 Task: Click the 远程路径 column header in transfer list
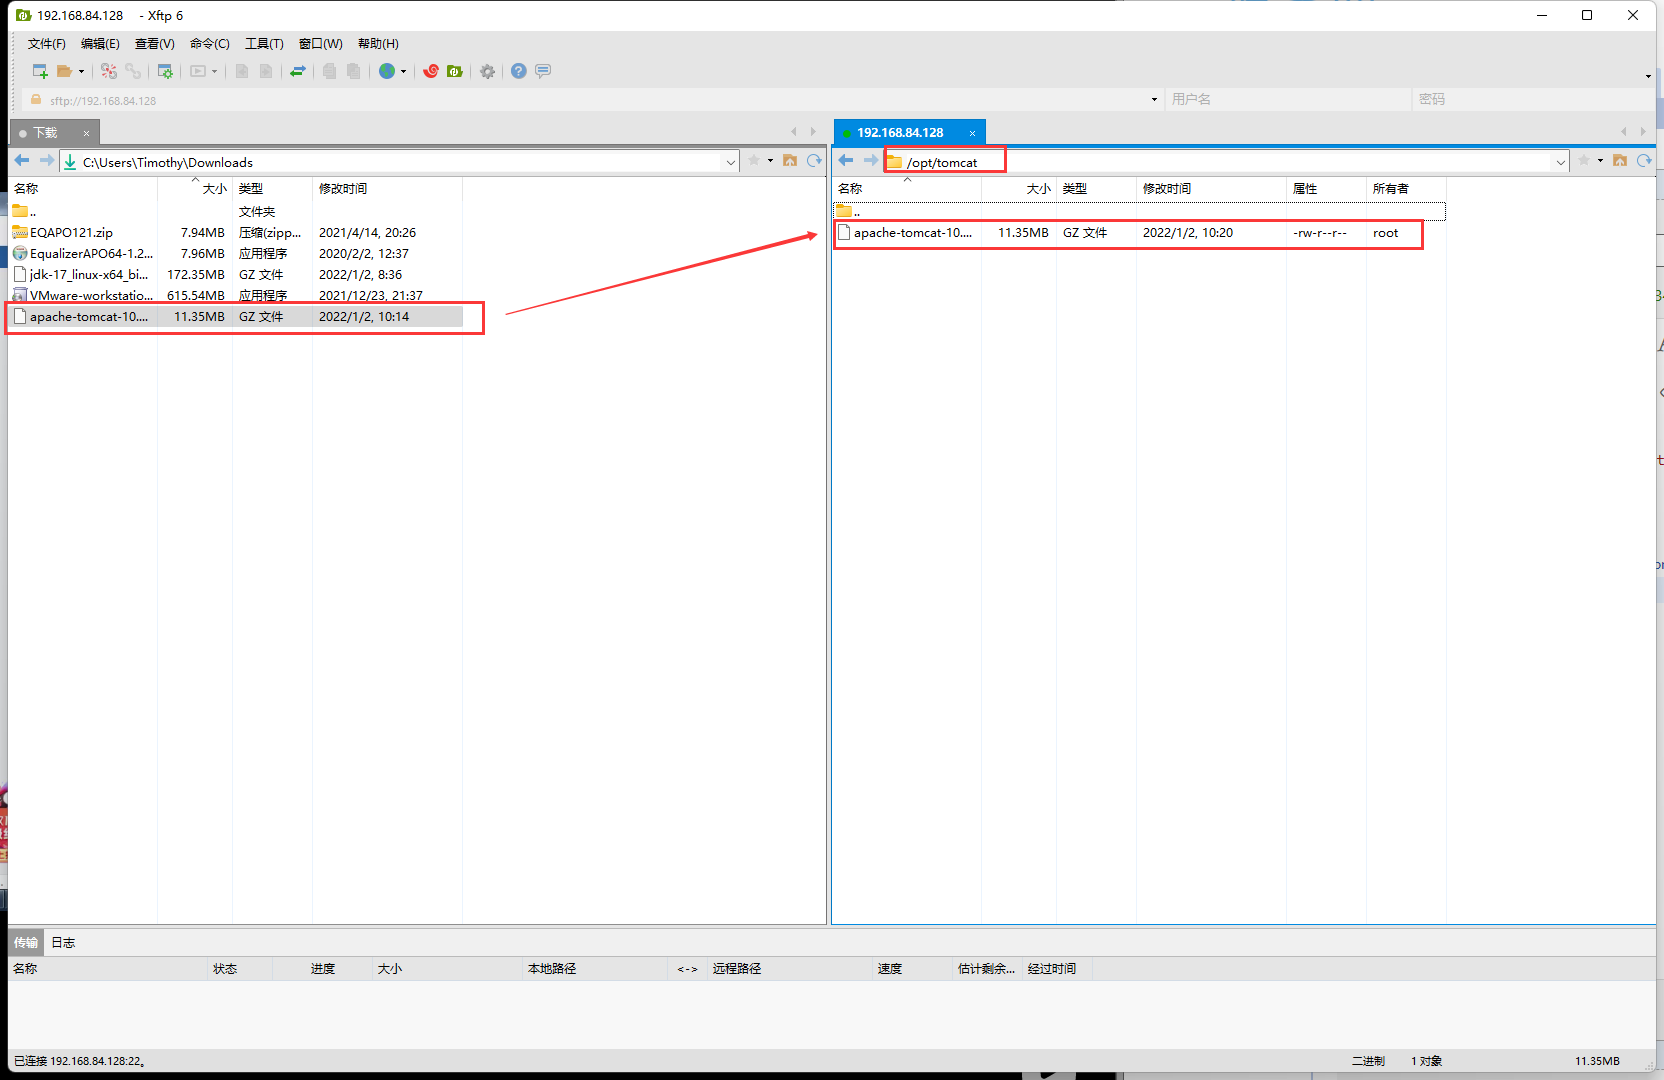point(789,969)
